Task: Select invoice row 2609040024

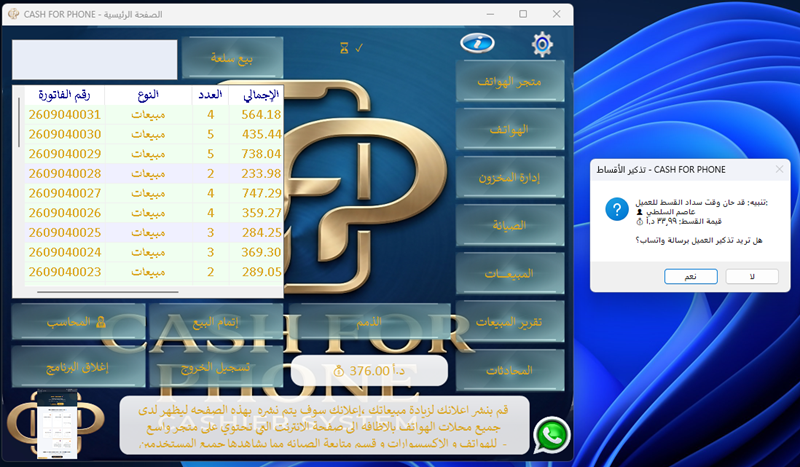Action: tap(154, 252)
